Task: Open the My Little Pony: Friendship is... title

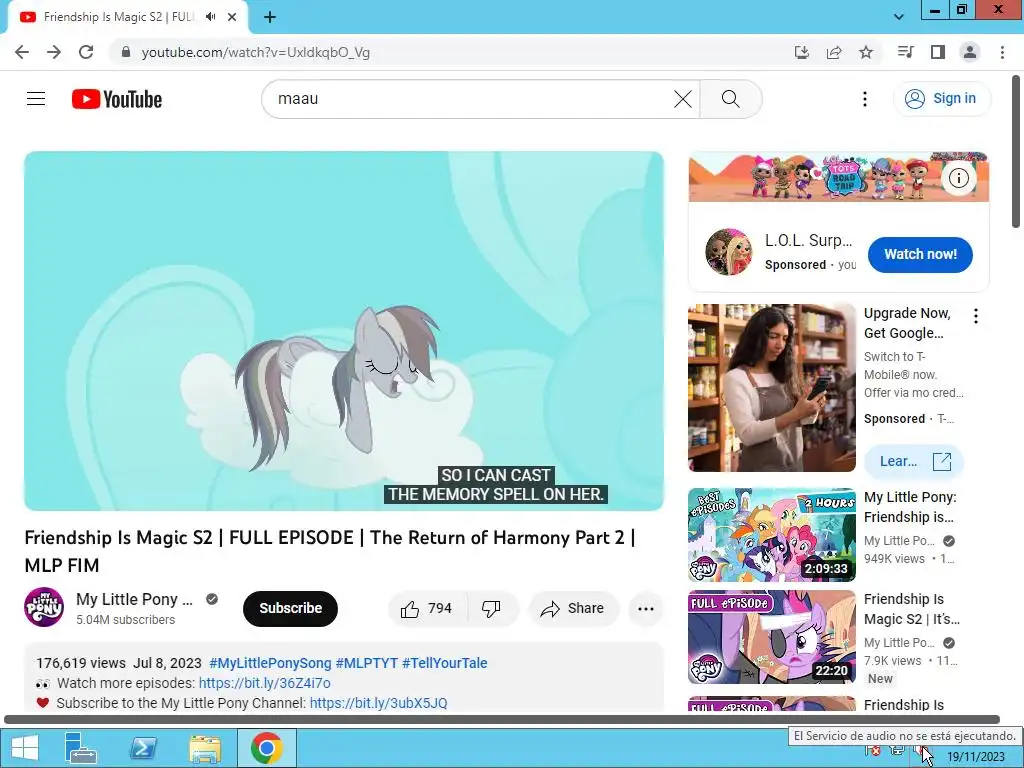Action: point(910,507)
